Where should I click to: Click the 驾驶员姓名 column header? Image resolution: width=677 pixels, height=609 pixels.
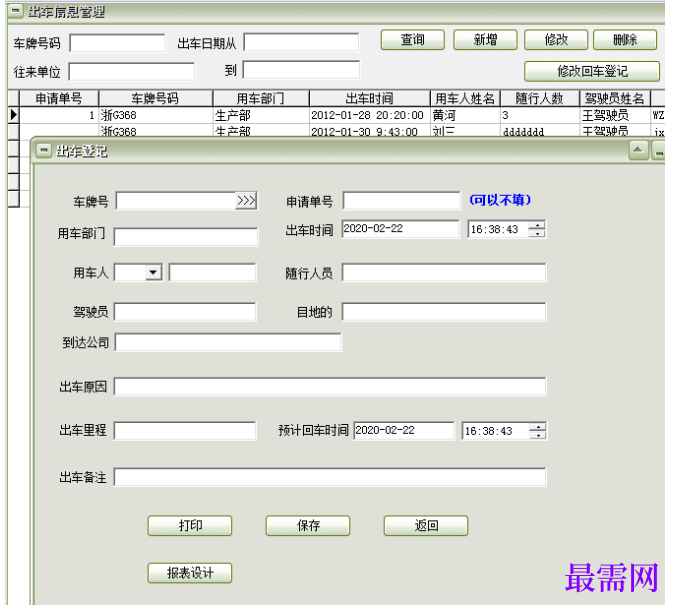coord(614,98)
